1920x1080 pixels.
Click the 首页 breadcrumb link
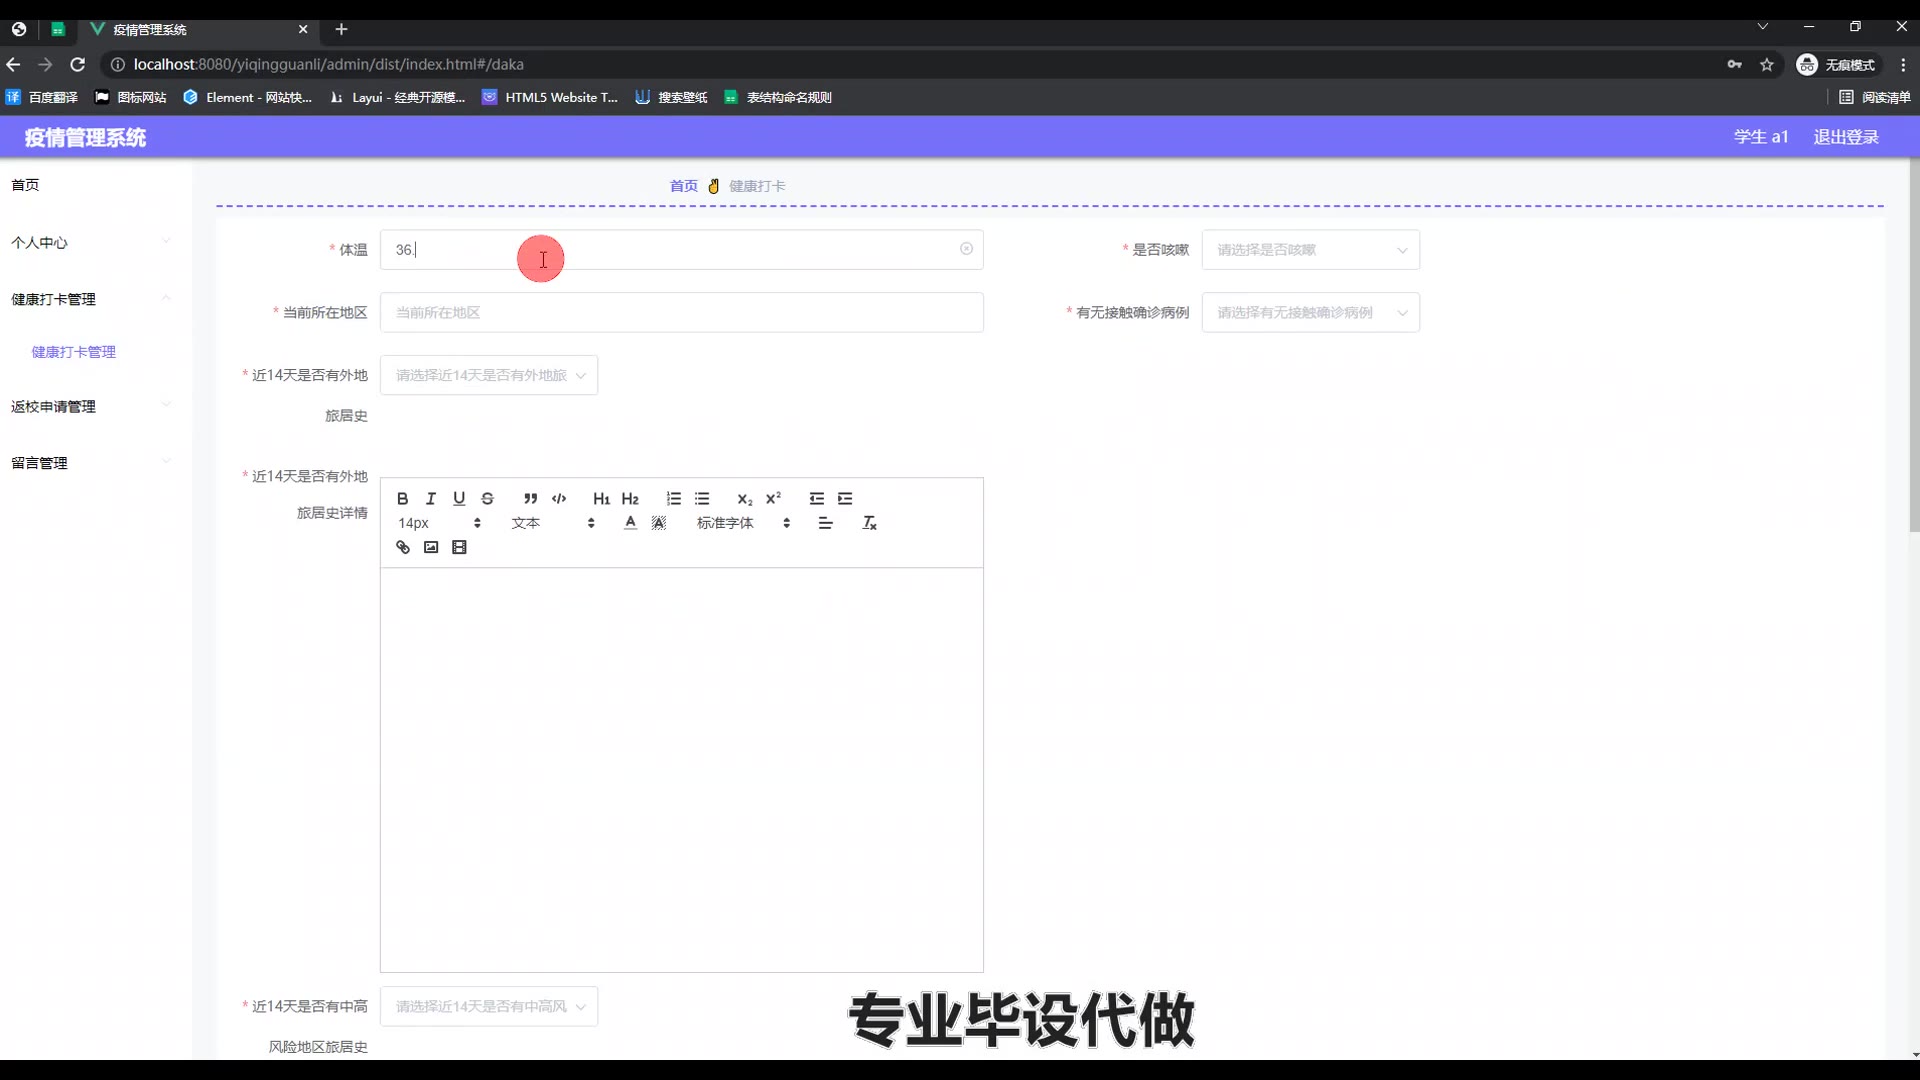click(x=683, y=186)
